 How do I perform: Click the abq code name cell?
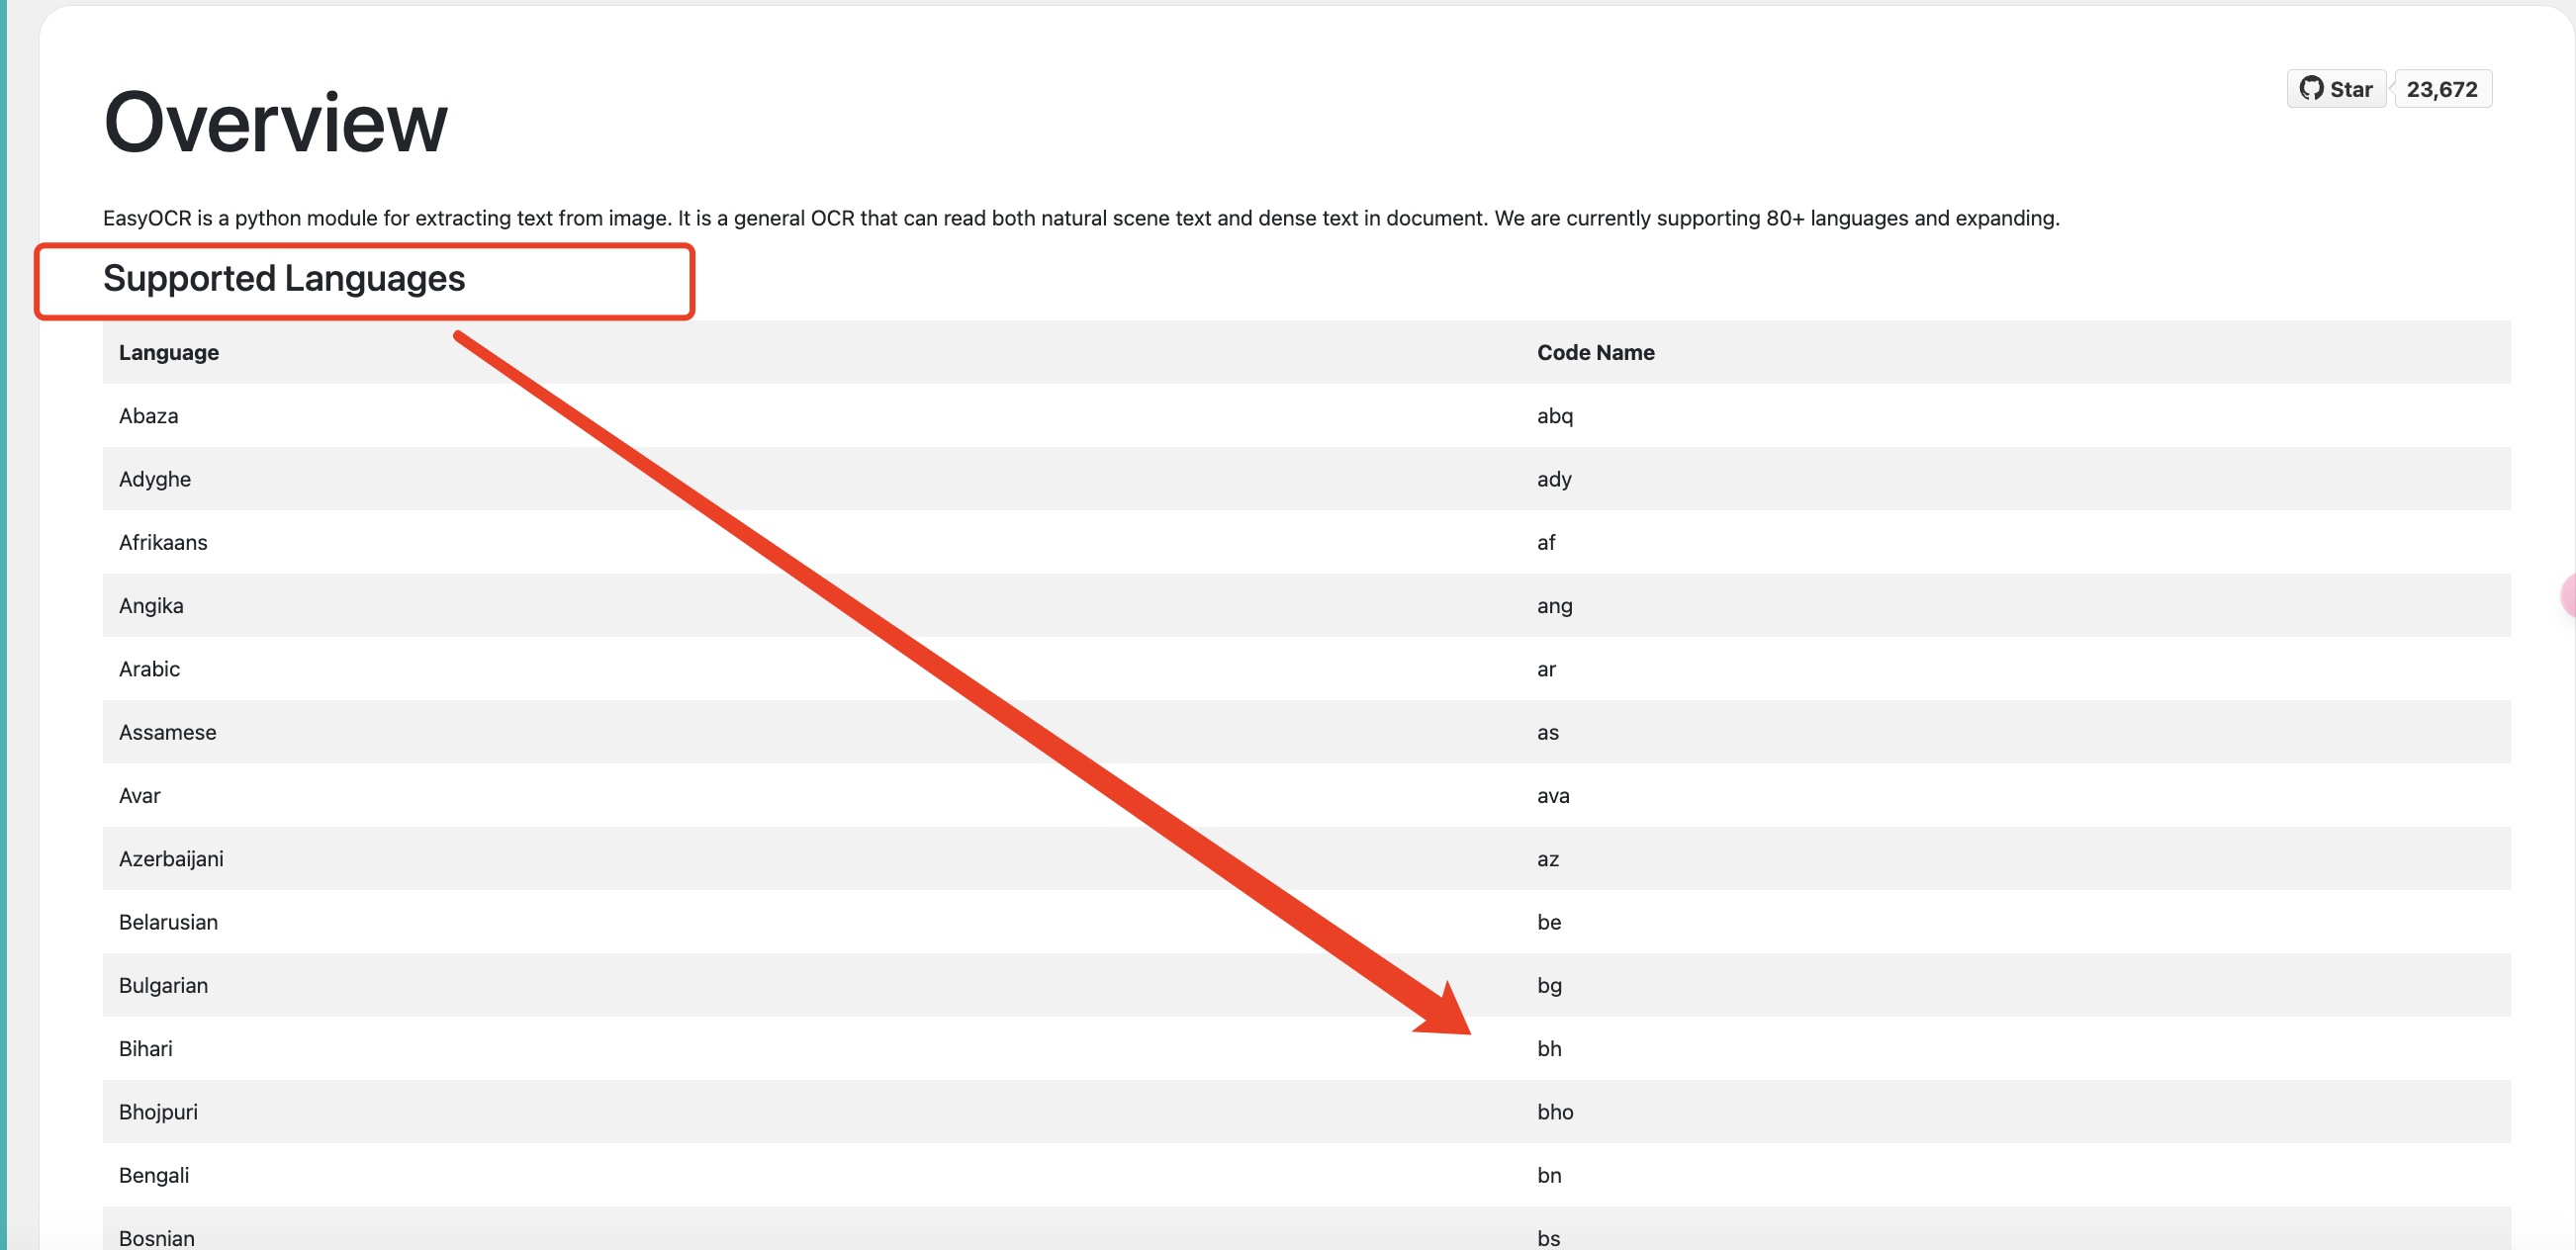coord(1554,416)
